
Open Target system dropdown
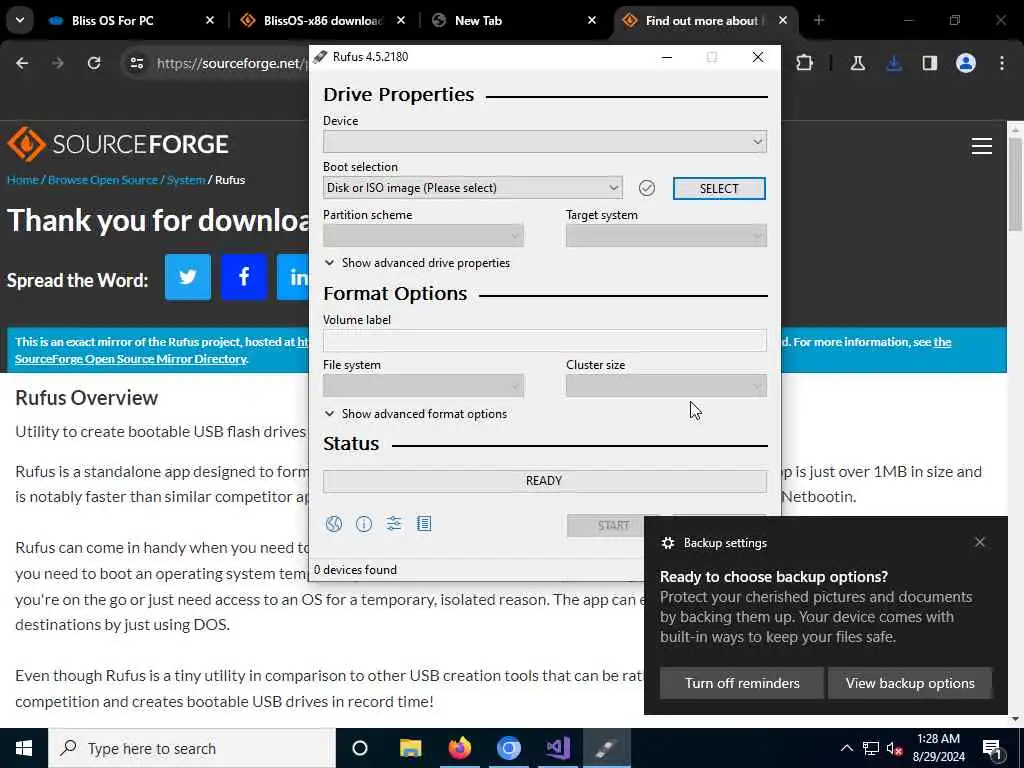point(666,236)
